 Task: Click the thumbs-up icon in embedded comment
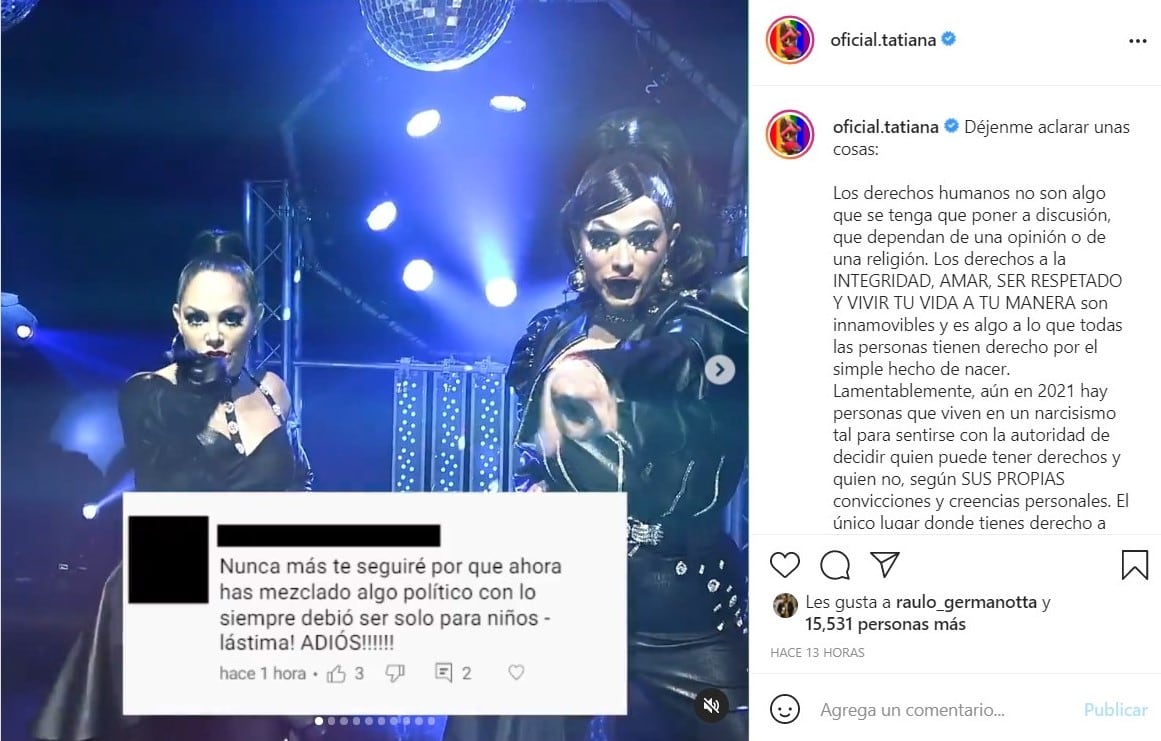tap(336, 673)
